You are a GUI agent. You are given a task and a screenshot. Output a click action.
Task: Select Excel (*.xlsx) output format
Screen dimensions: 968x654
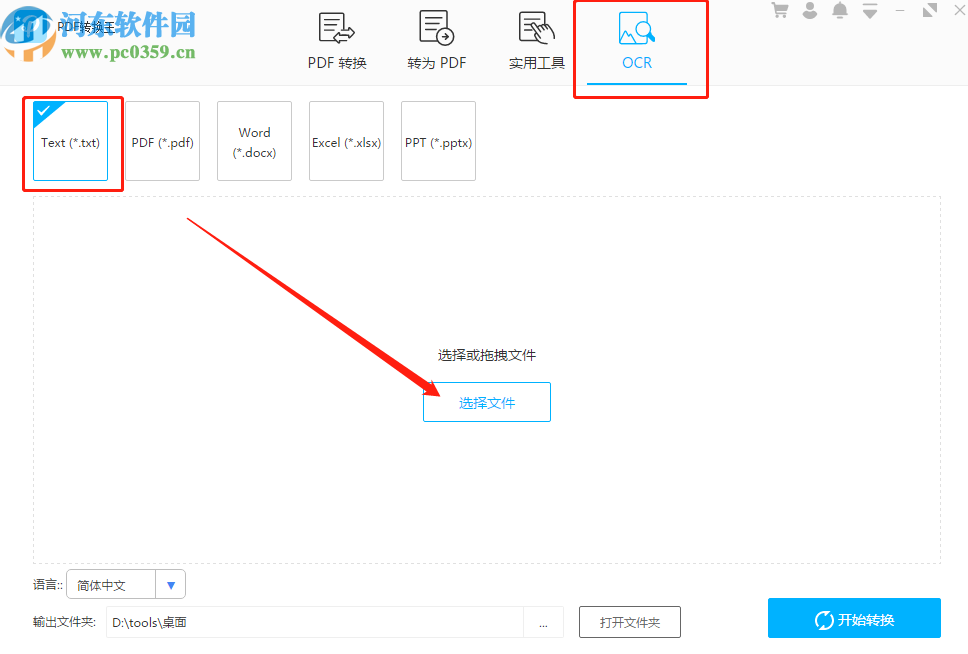[x=346, y=141]
